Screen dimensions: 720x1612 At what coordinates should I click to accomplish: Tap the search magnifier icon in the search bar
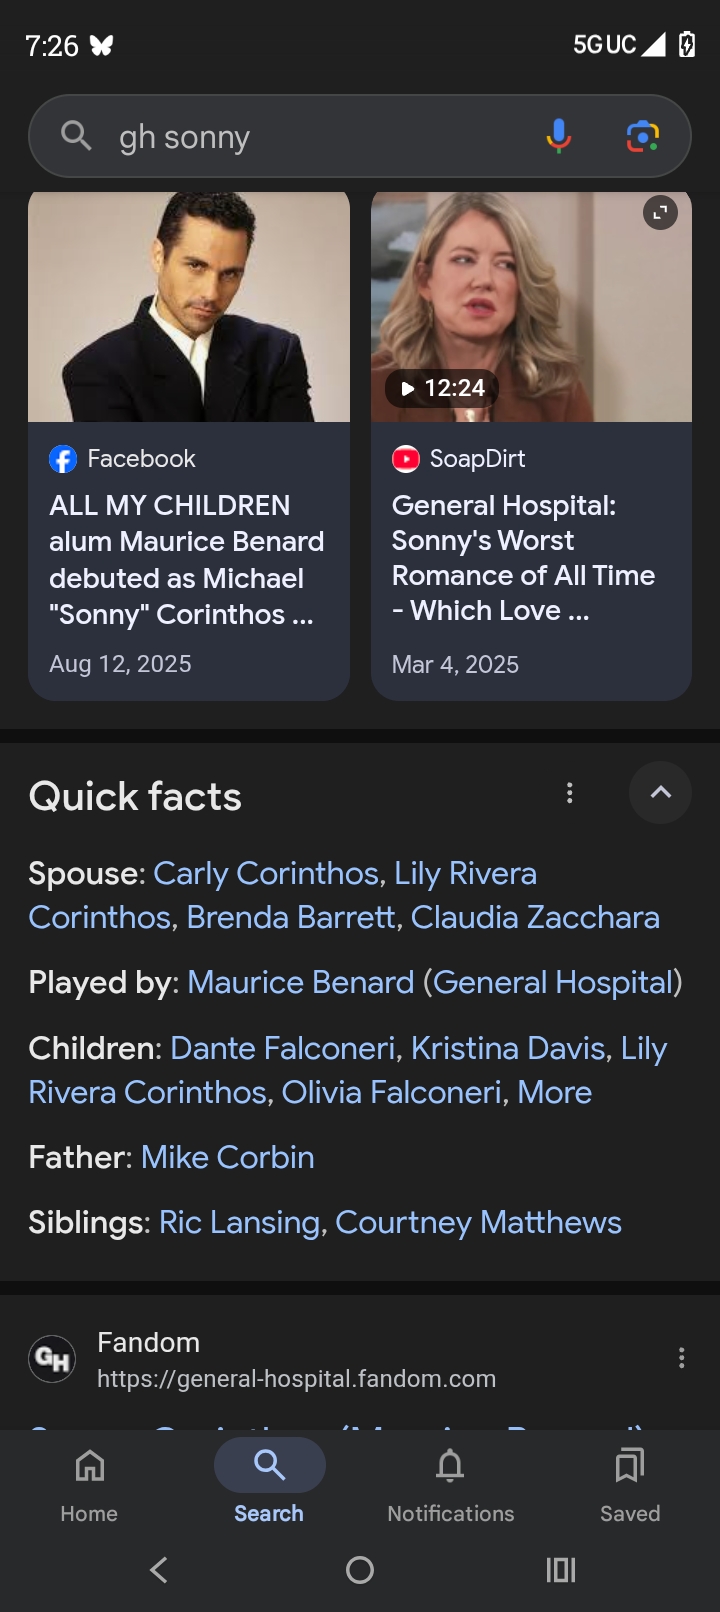pyautogui.click(x=76, y=135)
